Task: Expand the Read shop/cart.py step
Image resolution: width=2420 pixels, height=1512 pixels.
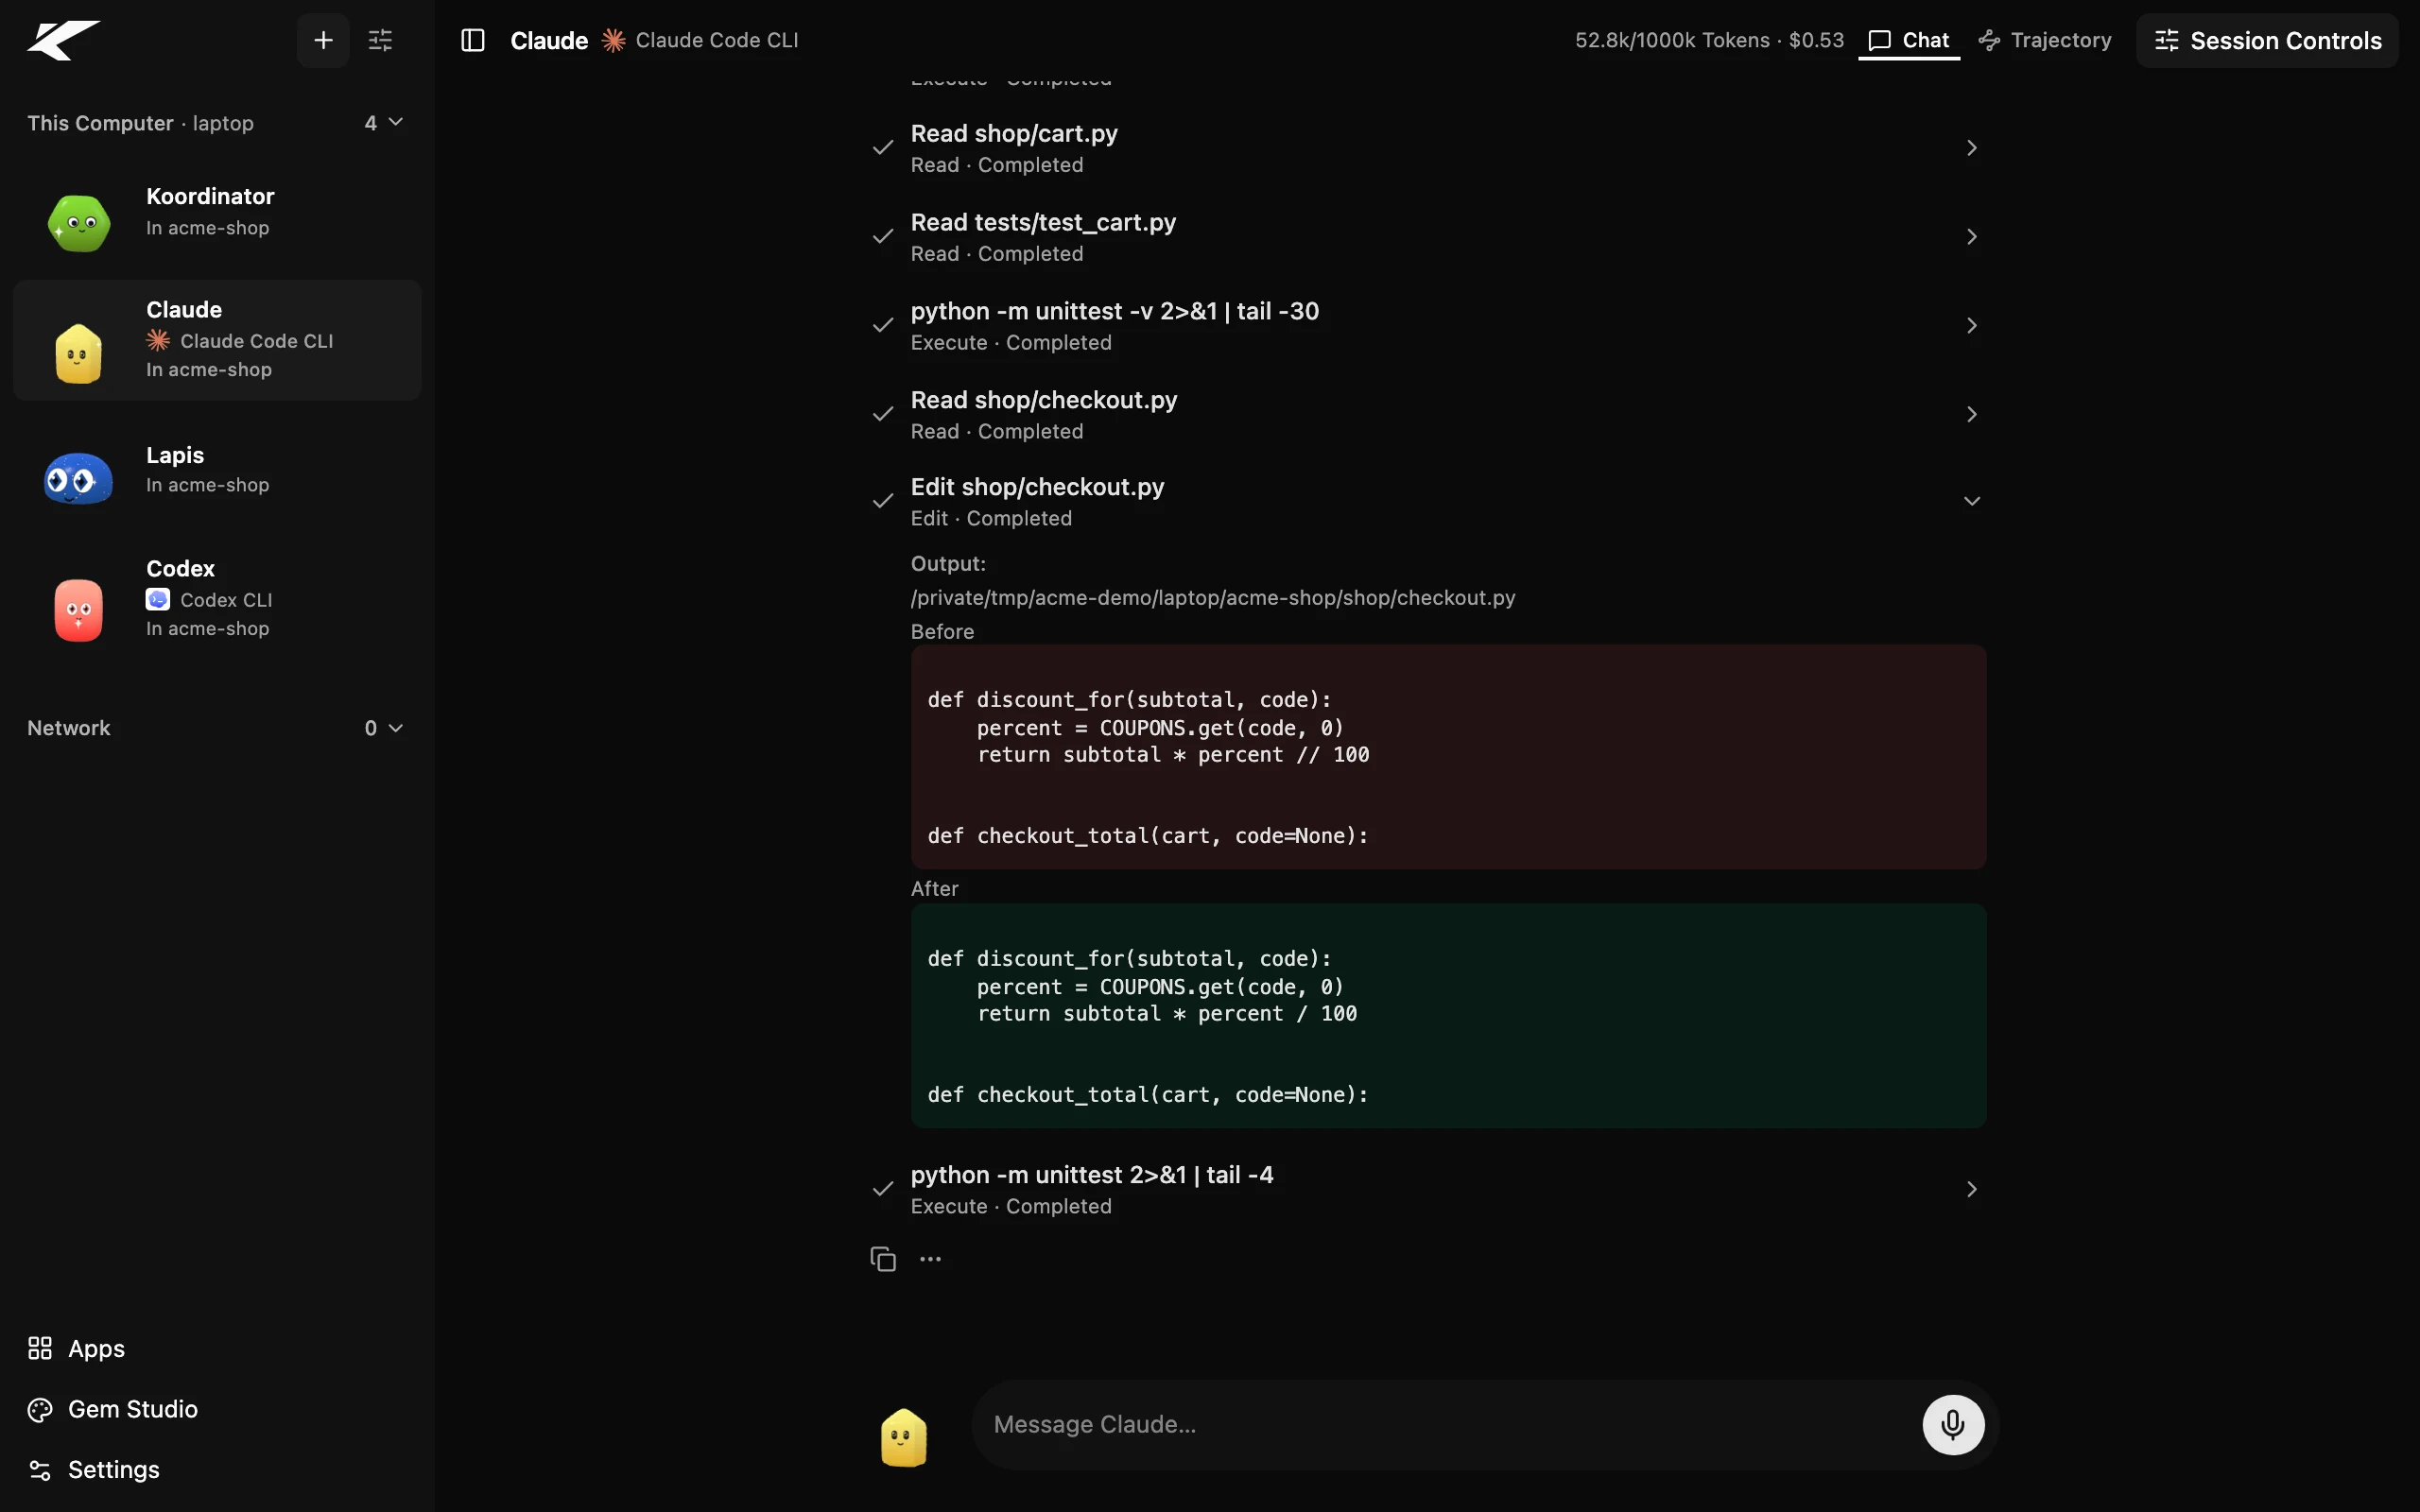Action: coord(1971,148)
